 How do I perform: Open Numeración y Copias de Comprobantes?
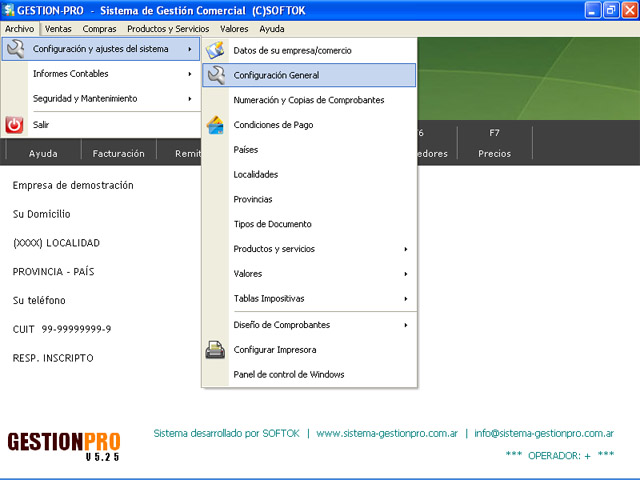[309, 100]
